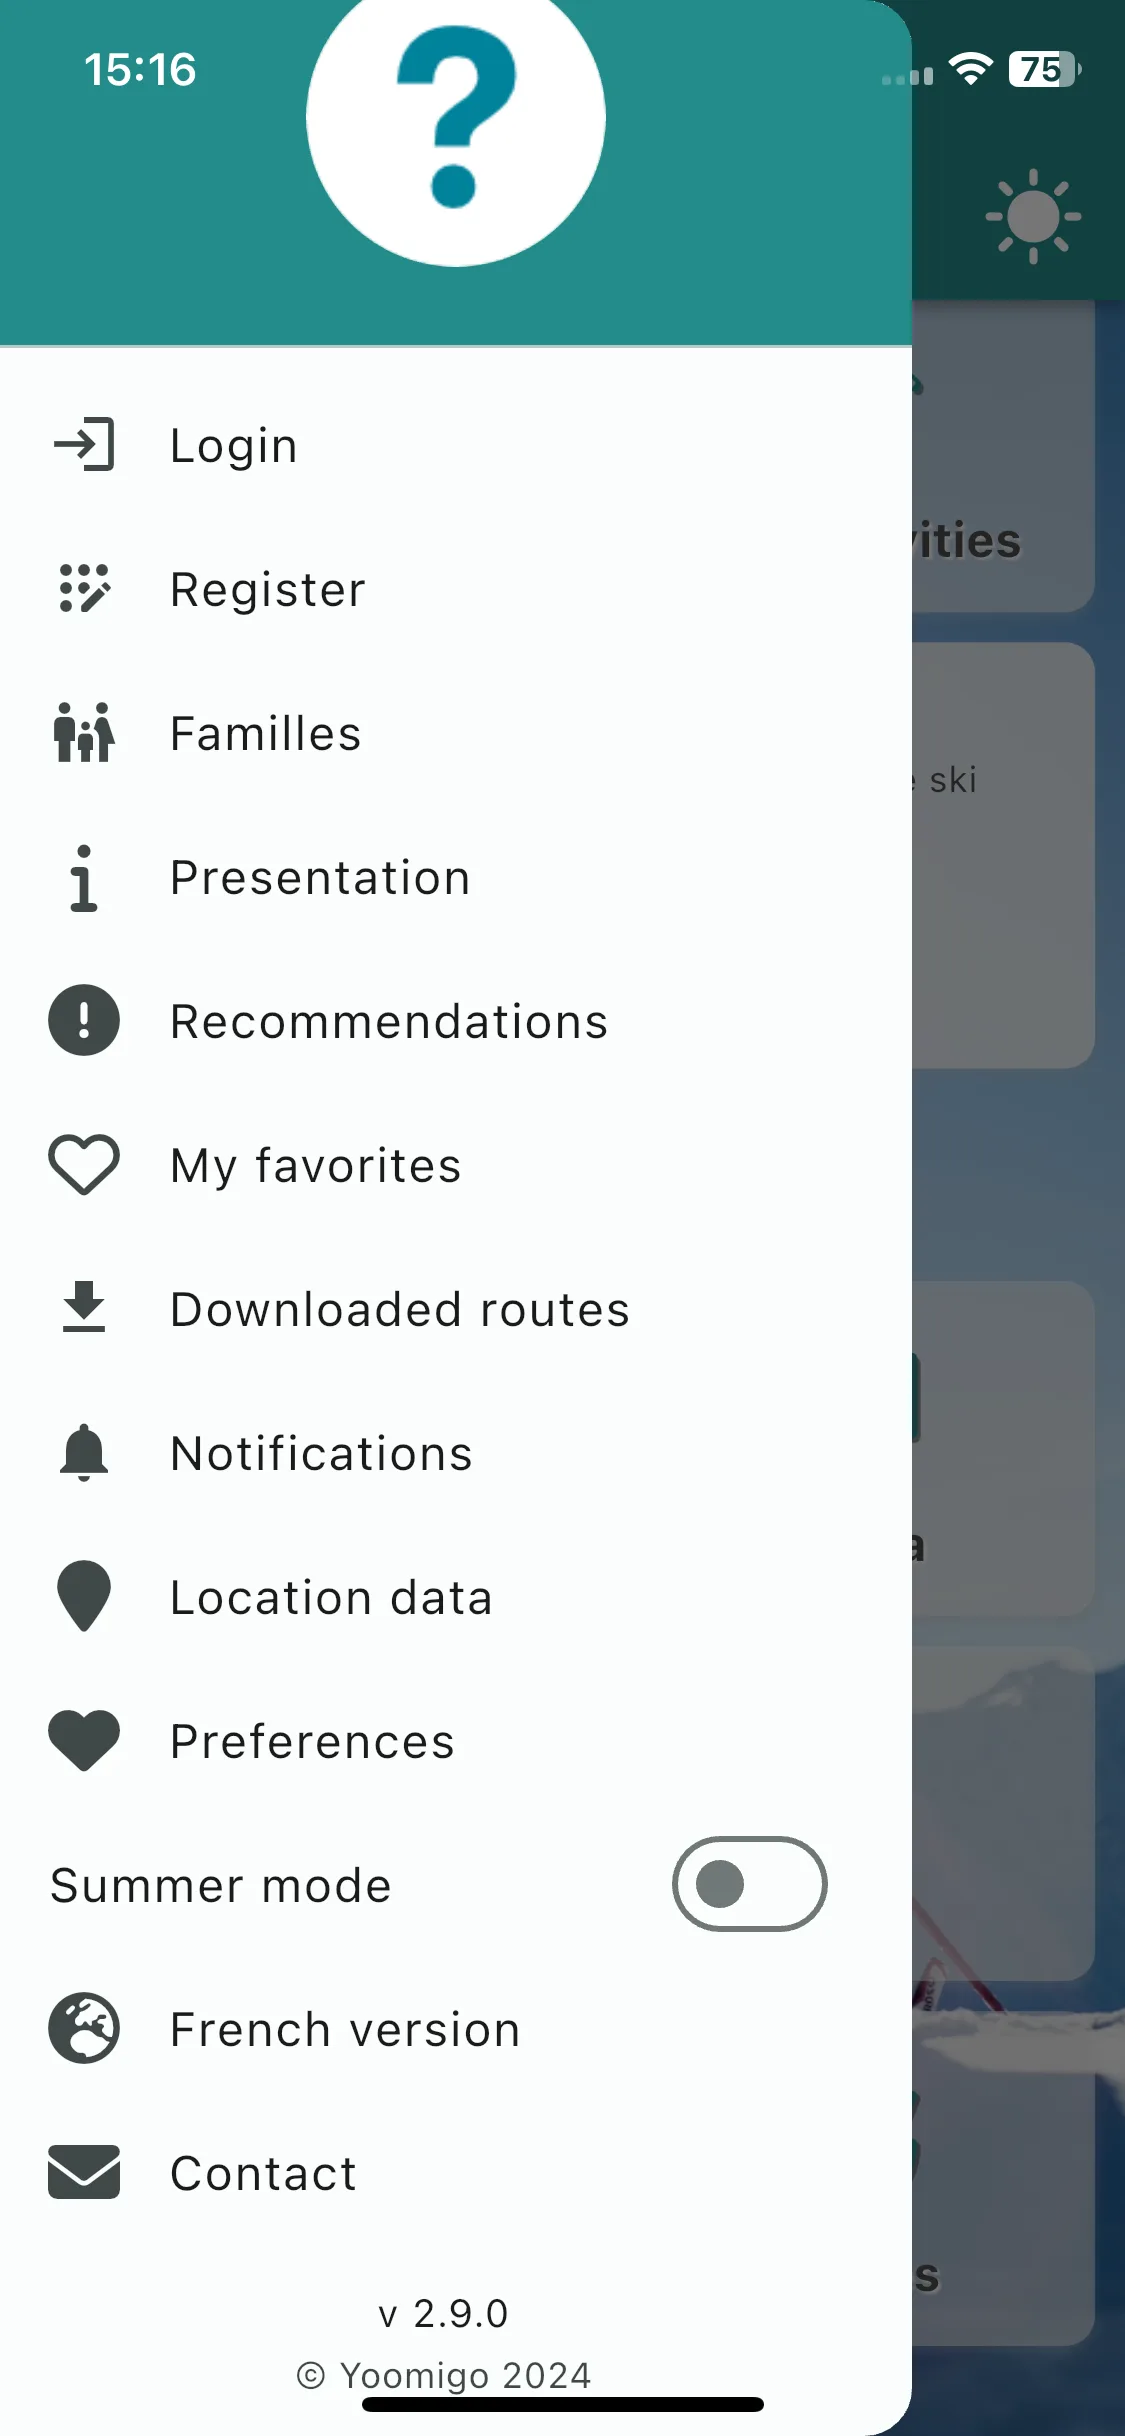The width and height of the screenshot is (1125, 2436).
Task: Tap the filled heart Preferences icon
Action: (84, 1741)
